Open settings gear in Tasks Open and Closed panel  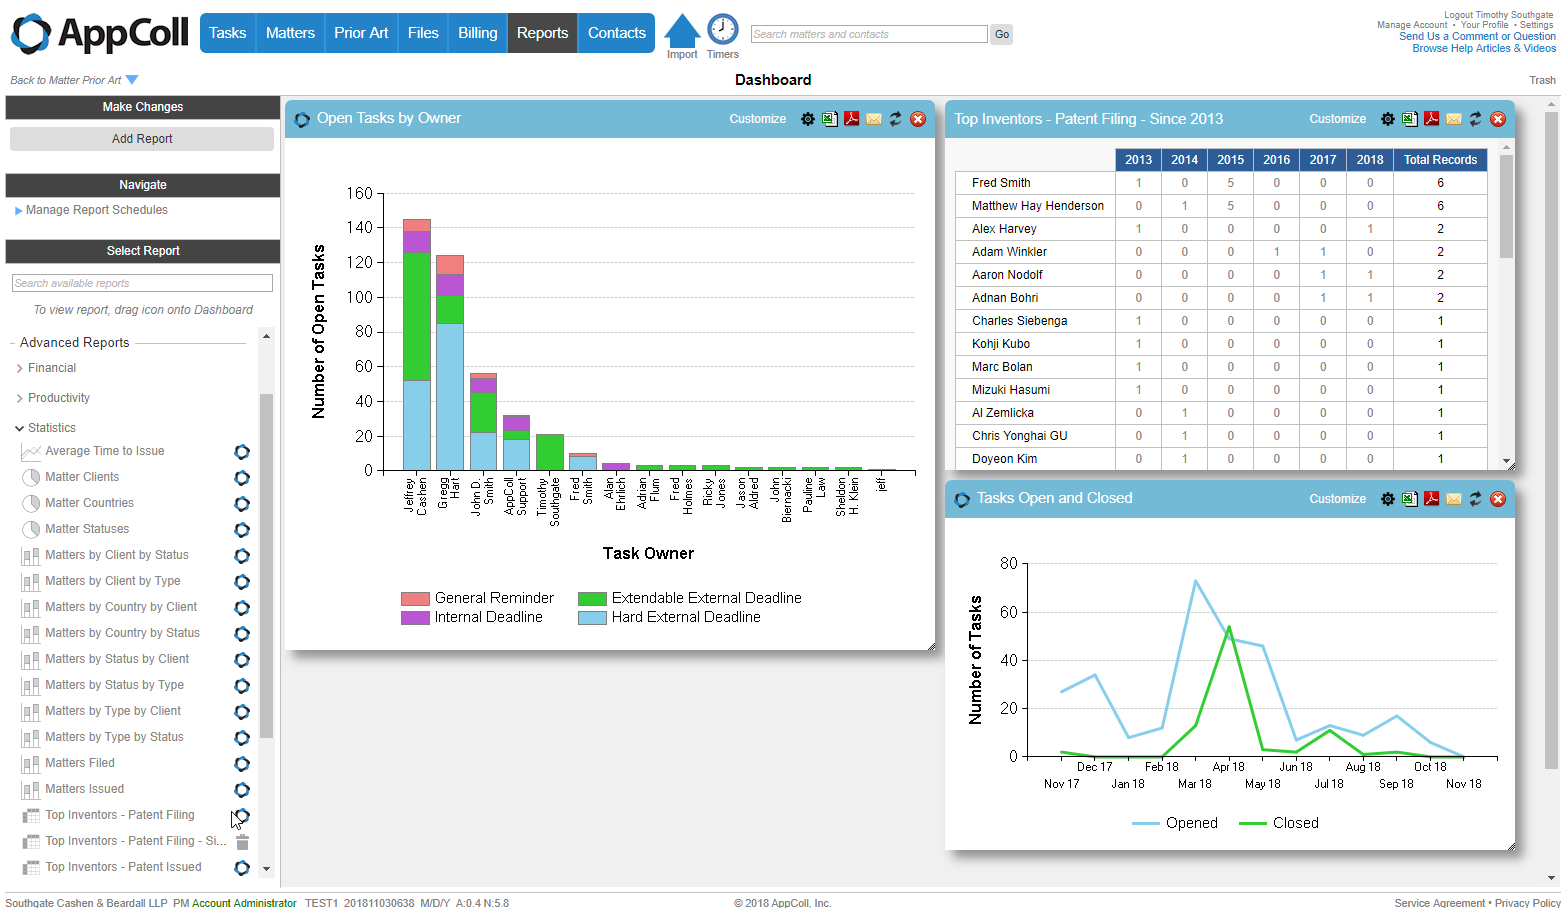1387,499
